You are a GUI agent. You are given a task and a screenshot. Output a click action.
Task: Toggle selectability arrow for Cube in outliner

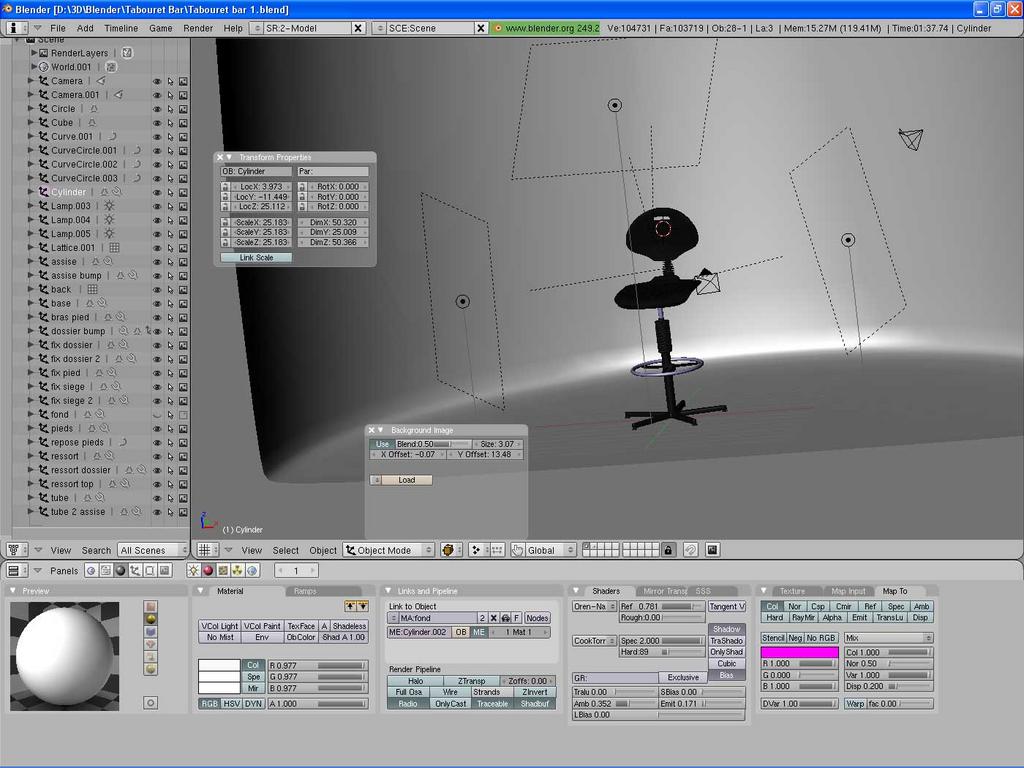coord(170,123)
